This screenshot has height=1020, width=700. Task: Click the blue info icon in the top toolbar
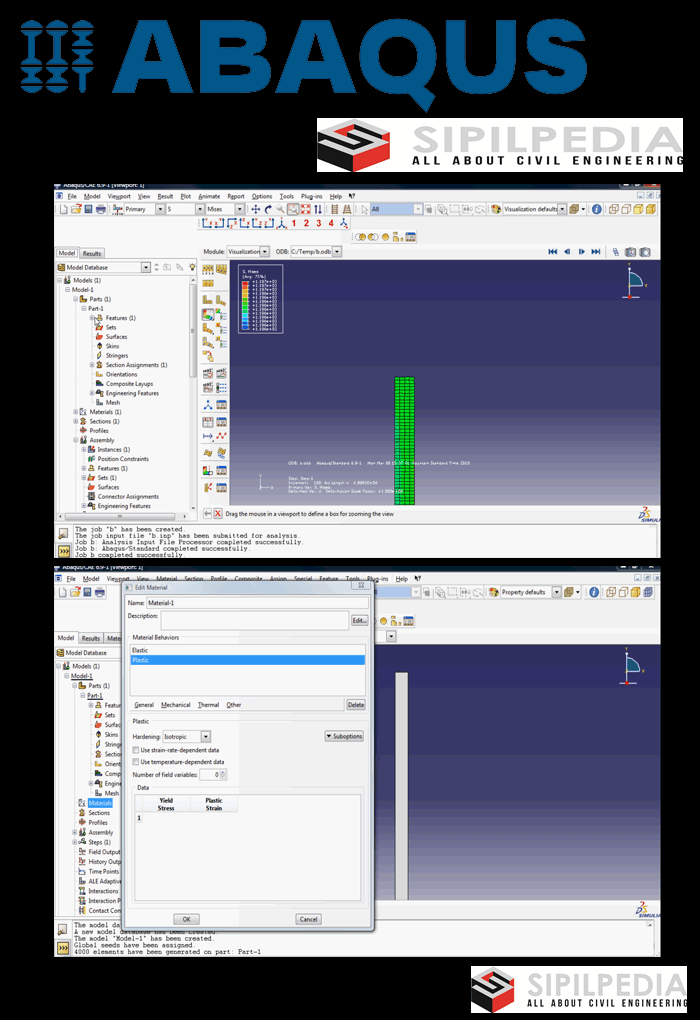point(596,209)
